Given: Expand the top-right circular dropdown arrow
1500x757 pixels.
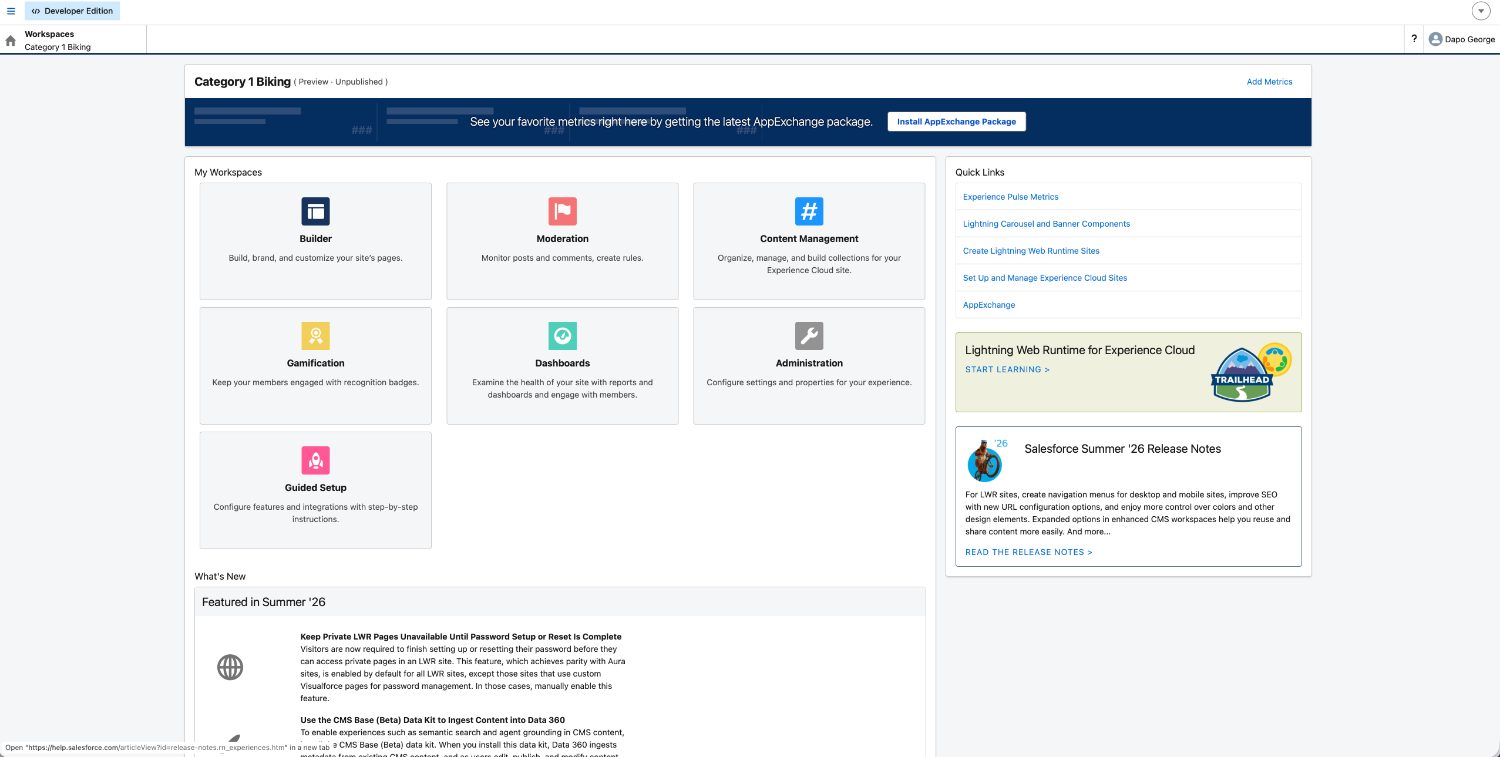Looking at the screenshot, I should pos(1481,11).
